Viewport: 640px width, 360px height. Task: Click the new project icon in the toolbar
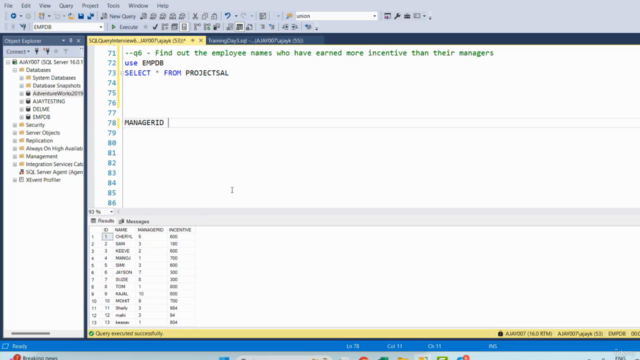click(42, 16)
